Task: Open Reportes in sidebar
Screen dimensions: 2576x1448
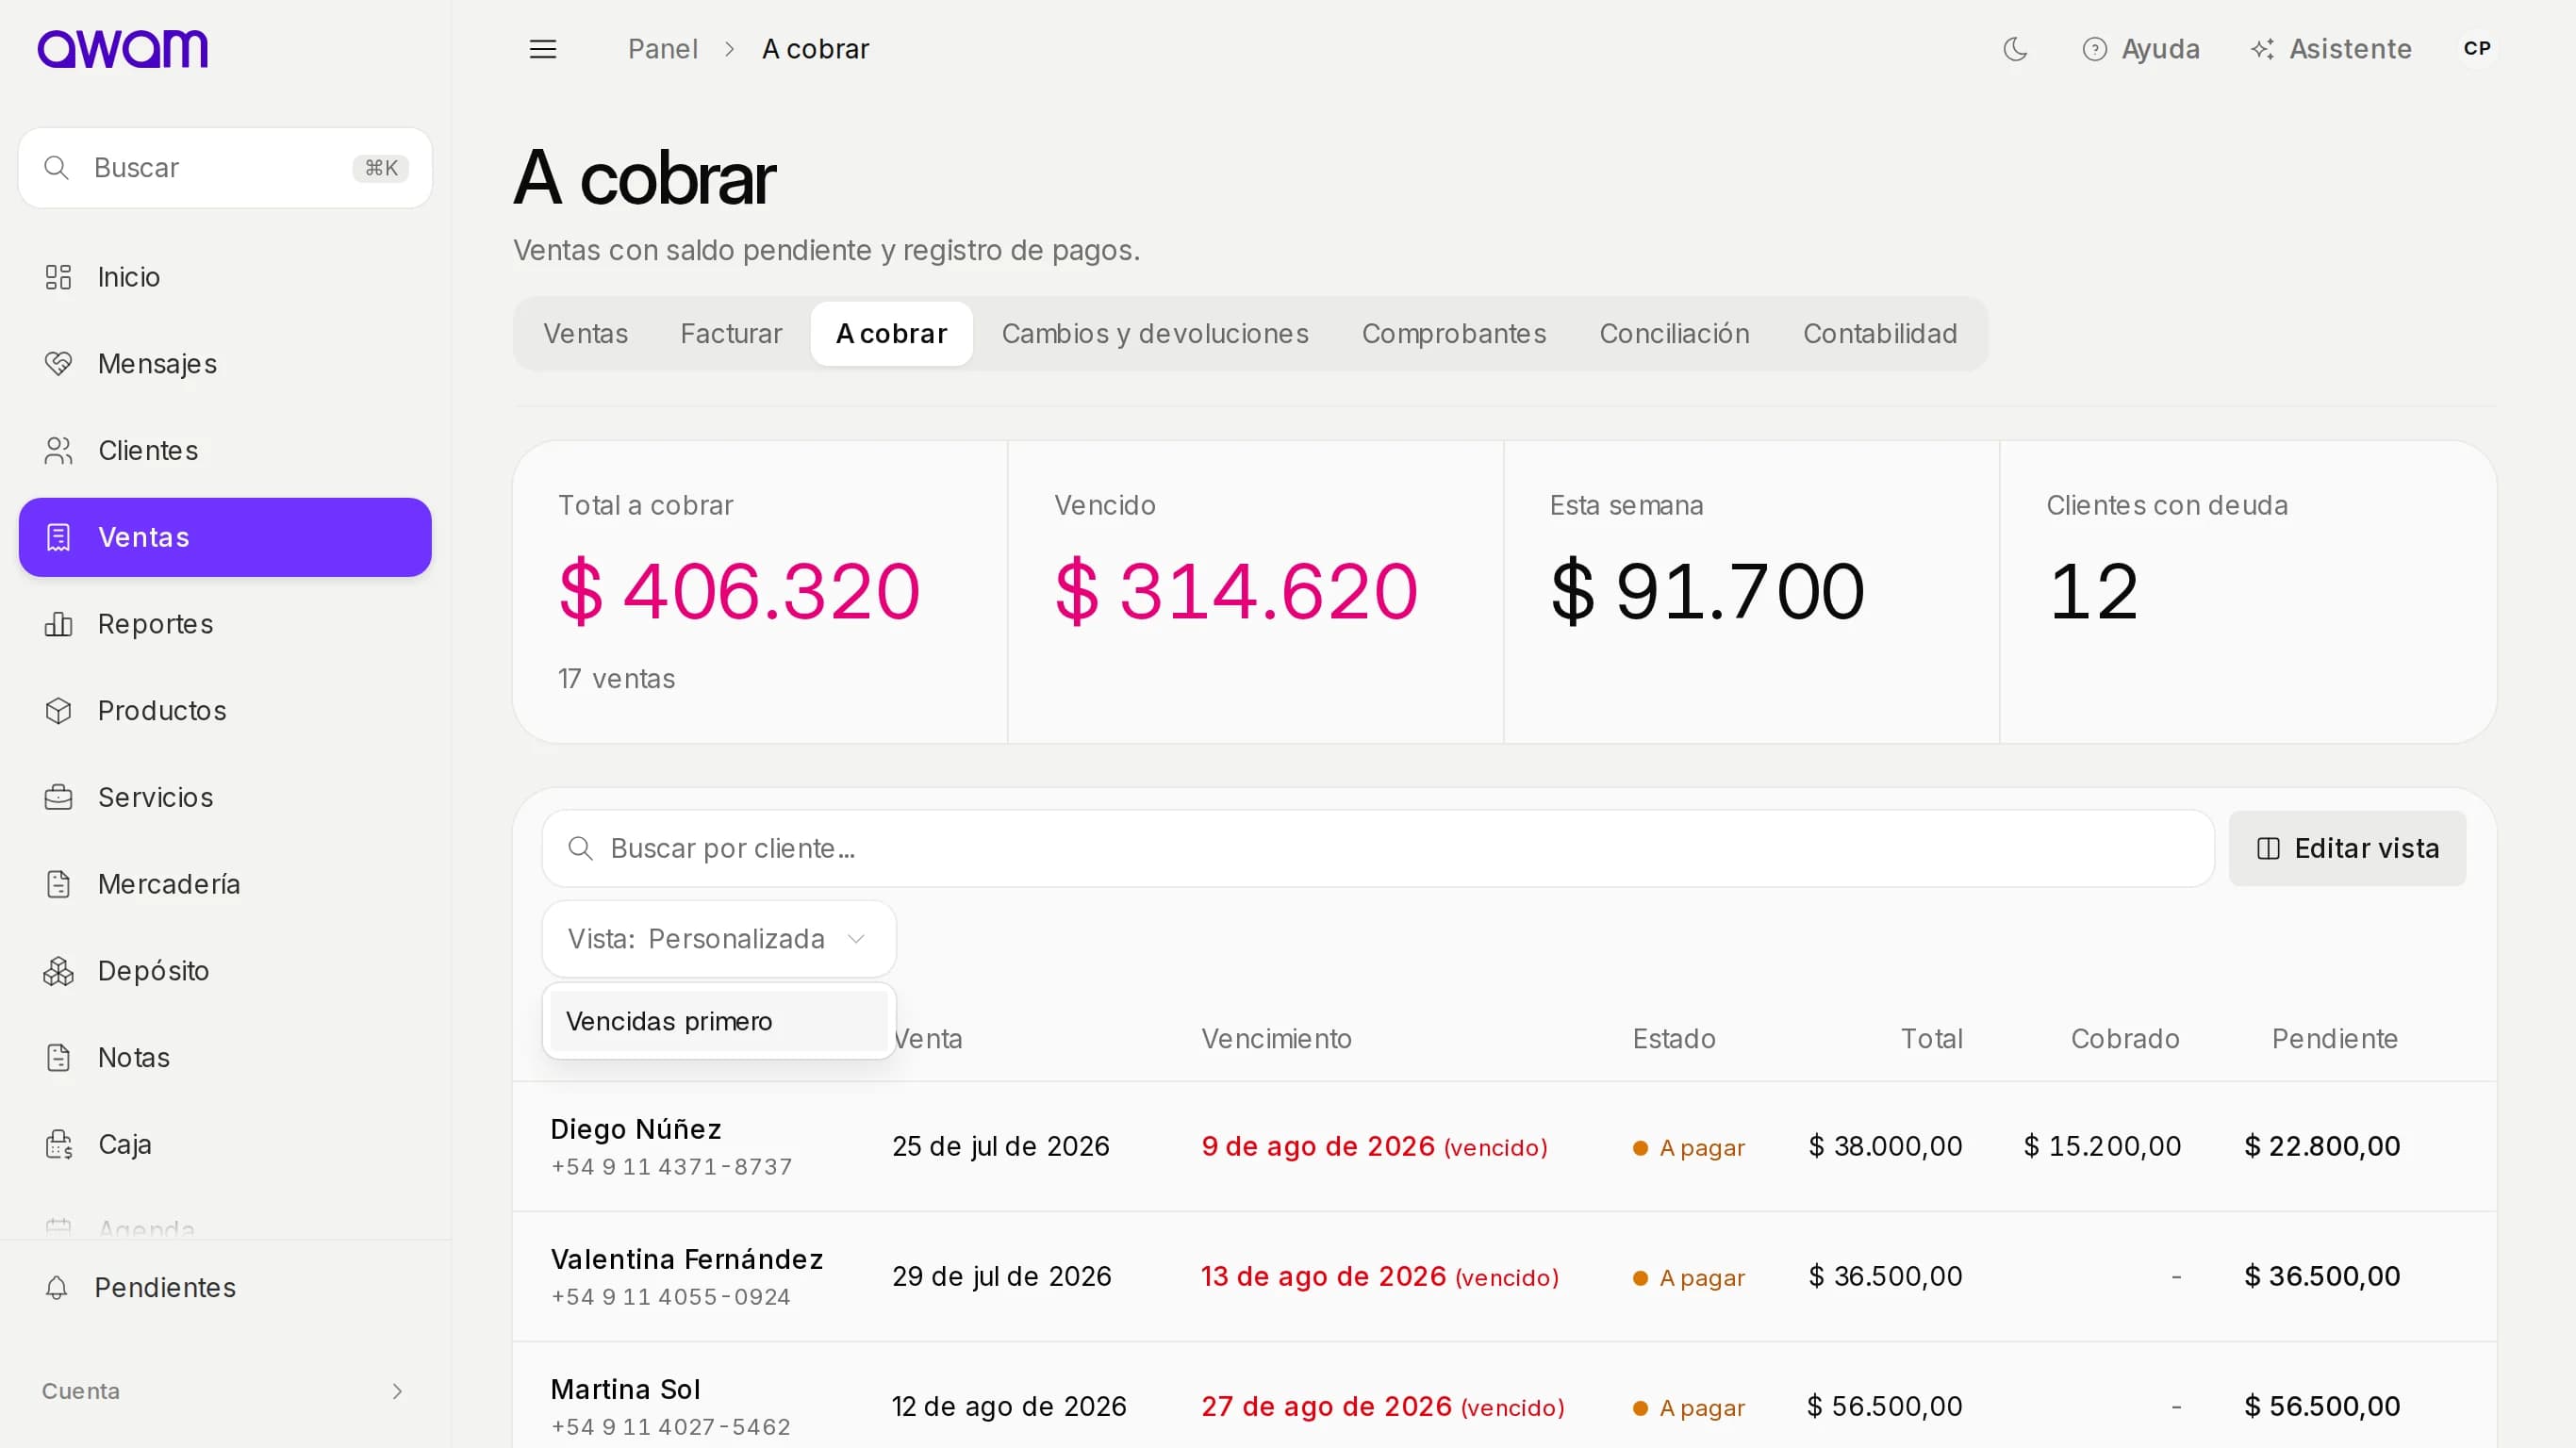Action: [225, 624]
